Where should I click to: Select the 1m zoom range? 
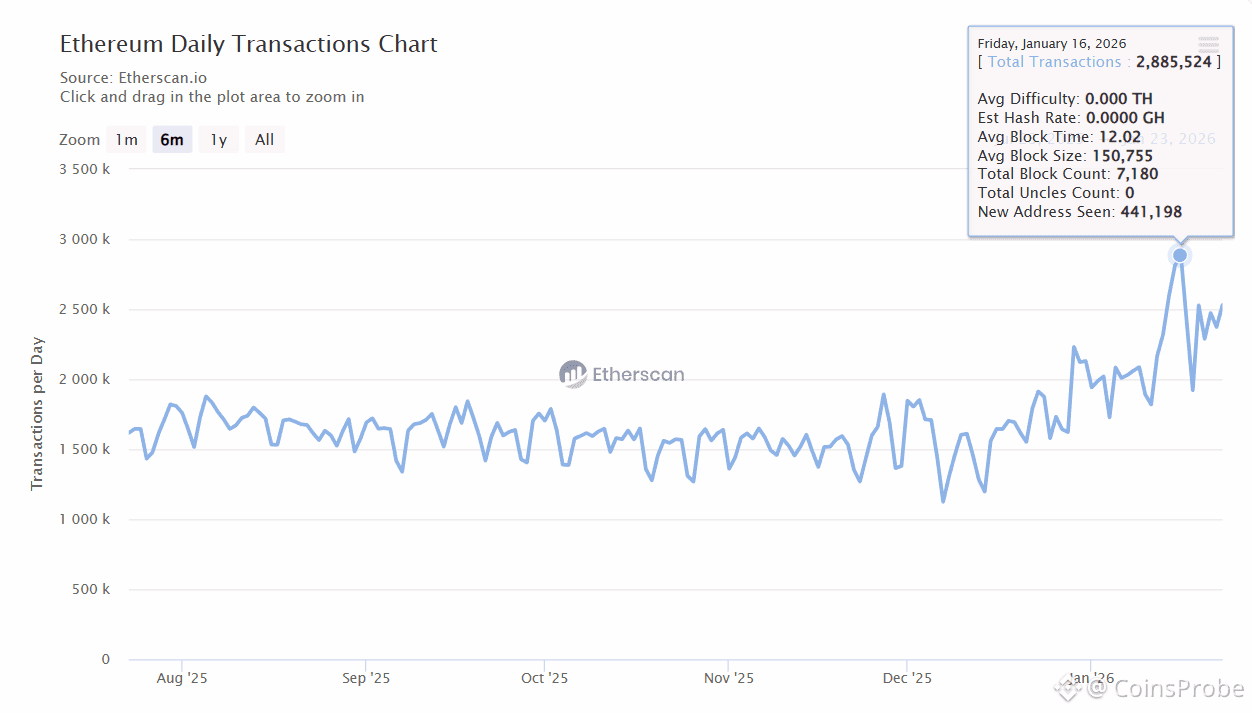(x=126, y=140)
